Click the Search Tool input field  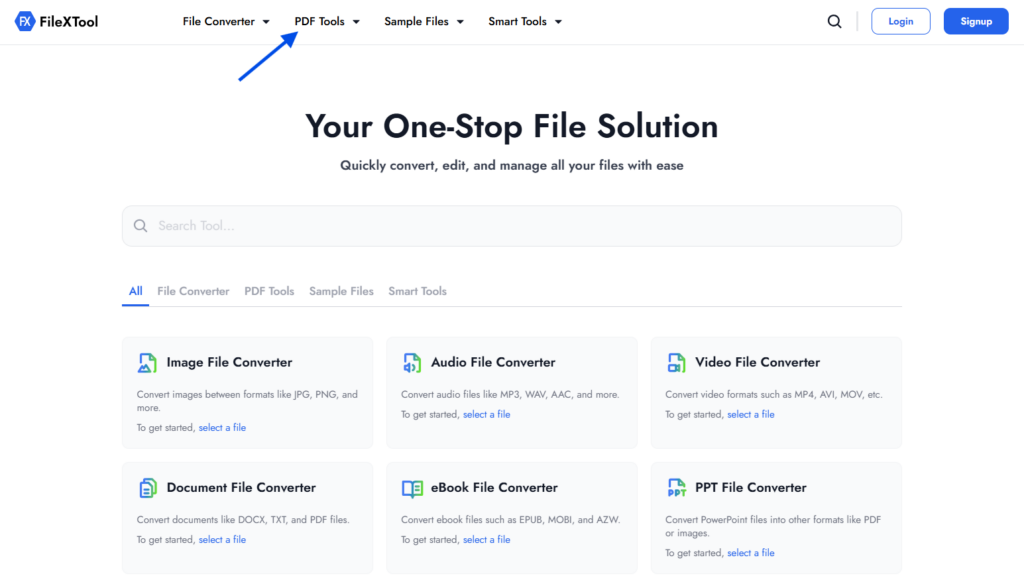click(x=511, y=225)
